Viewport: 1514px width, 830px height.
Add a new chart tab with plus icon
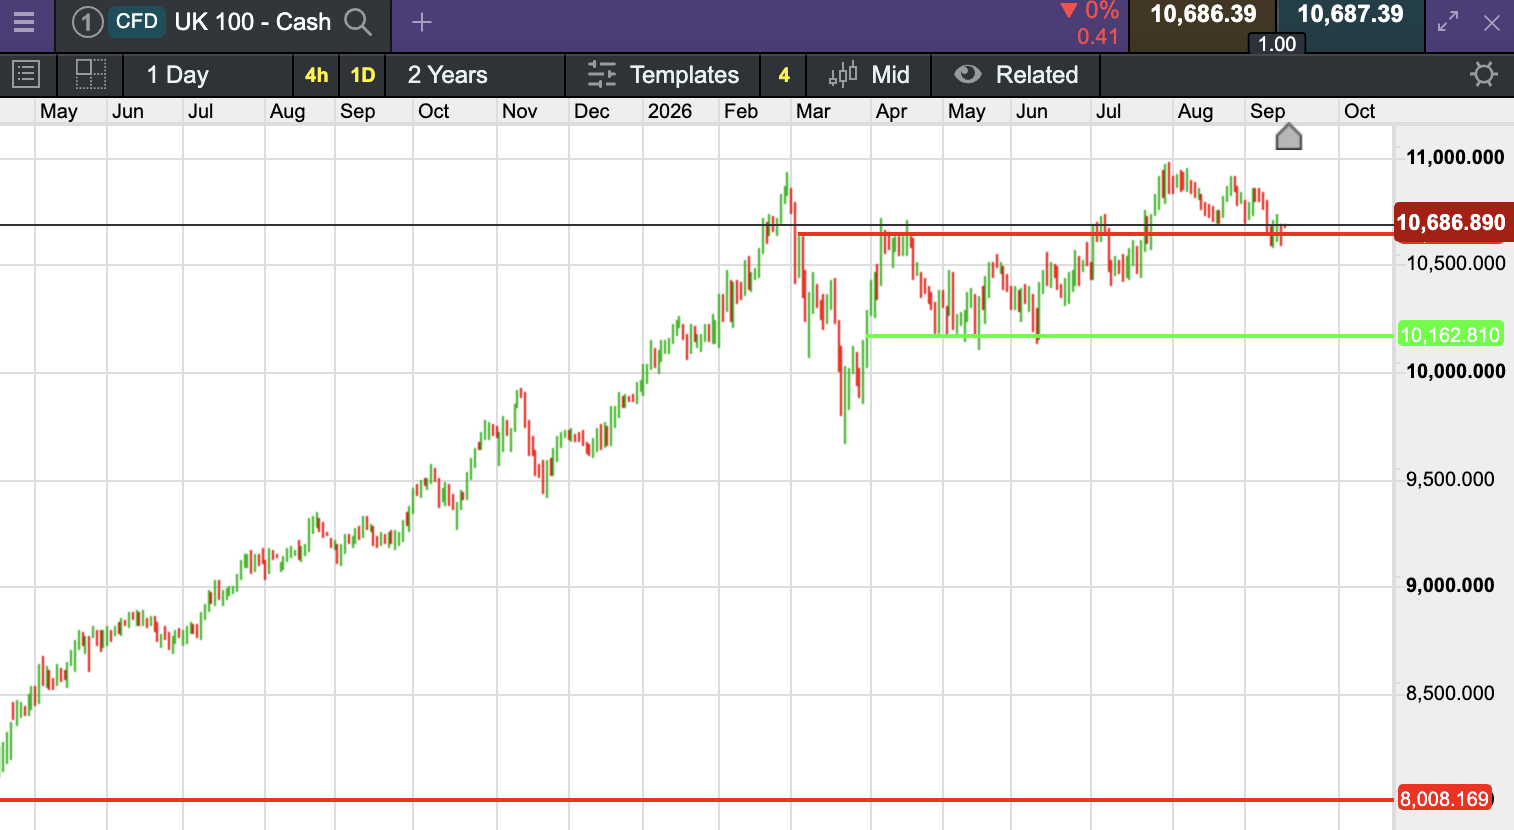(x=422, y=22)
